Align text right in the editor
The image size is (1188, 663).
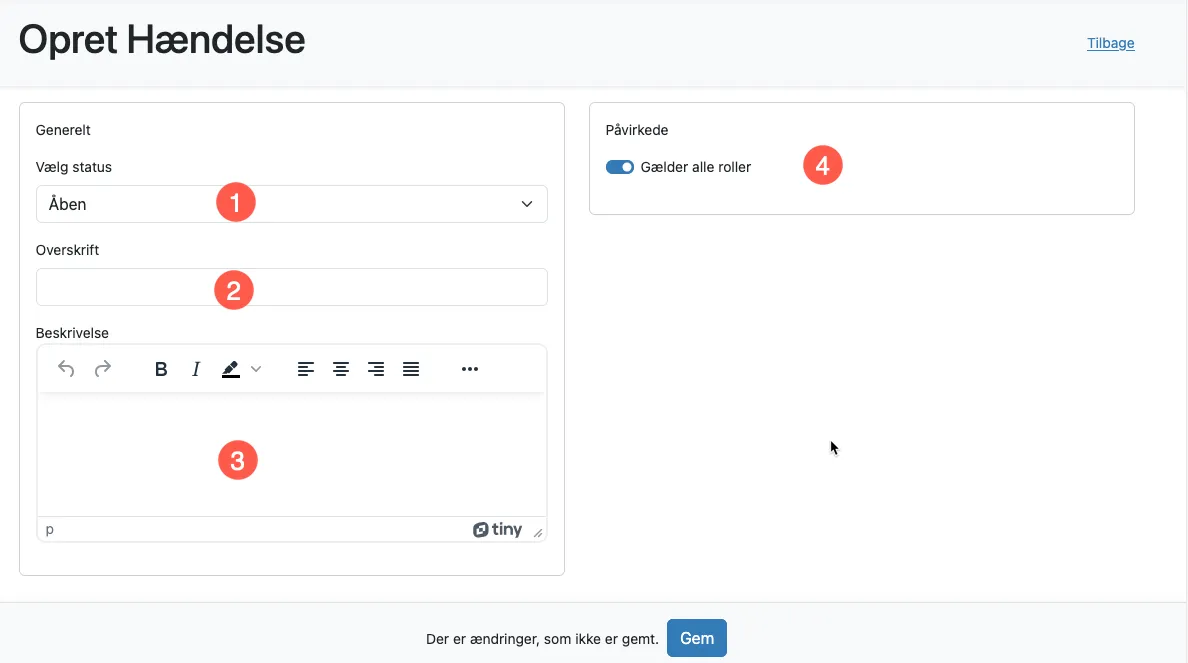pyautogui.click(x=376, y=369)
